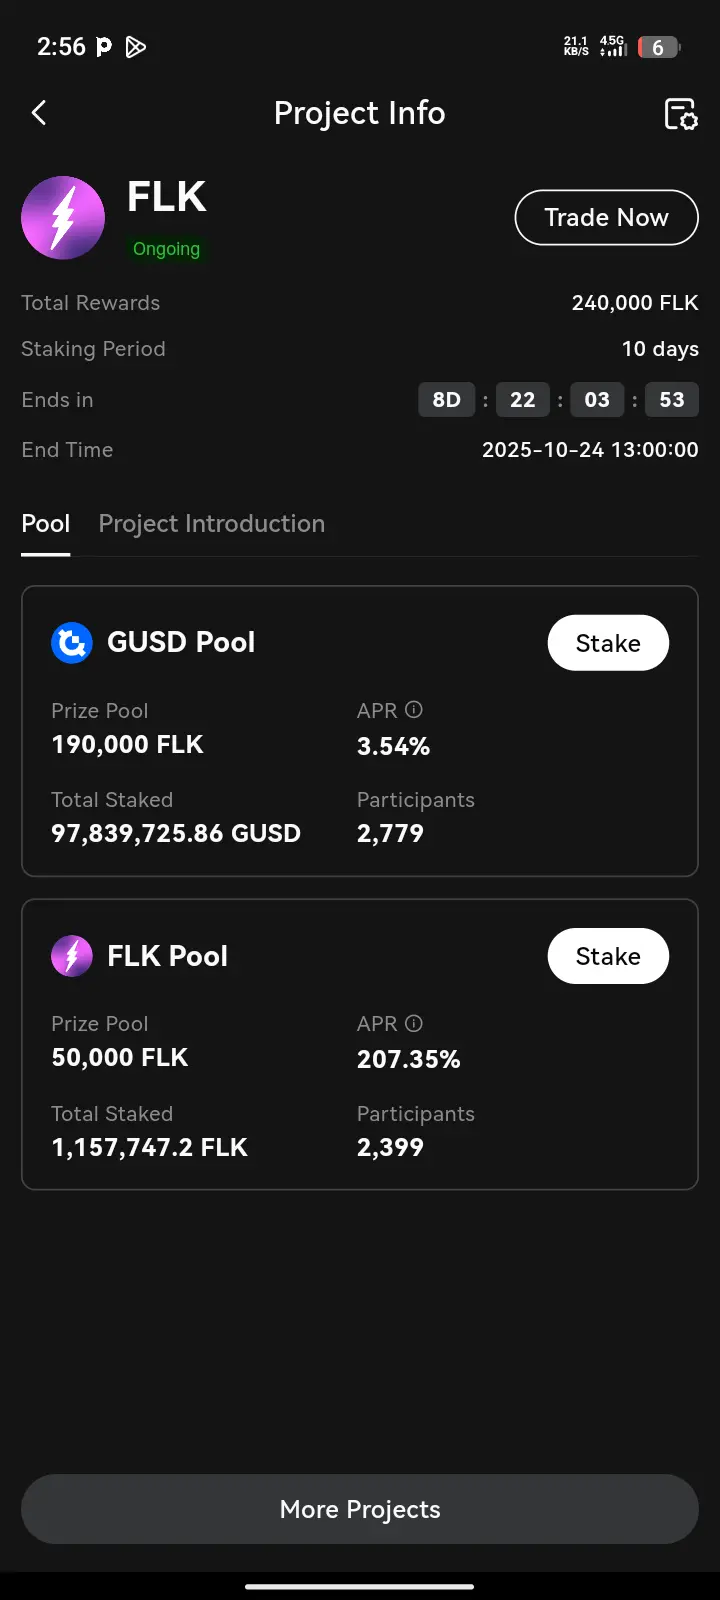This screenshot has height=1600, width=720.
Task: Tap the GUSD Pool APR info icon
Action: click(414, 710)
